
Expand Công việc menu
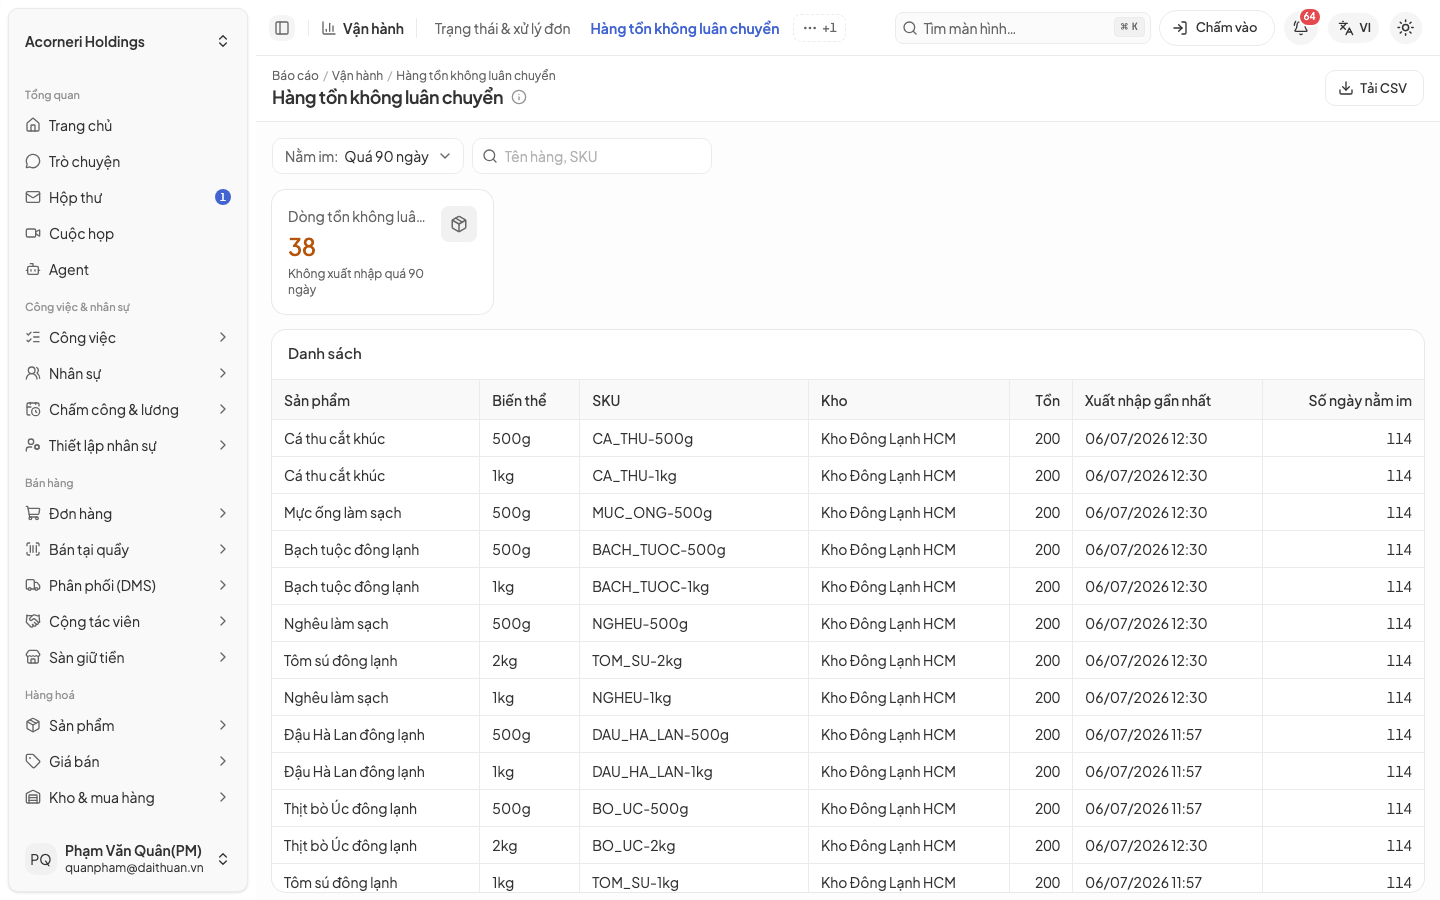click(x=128, y=338)
